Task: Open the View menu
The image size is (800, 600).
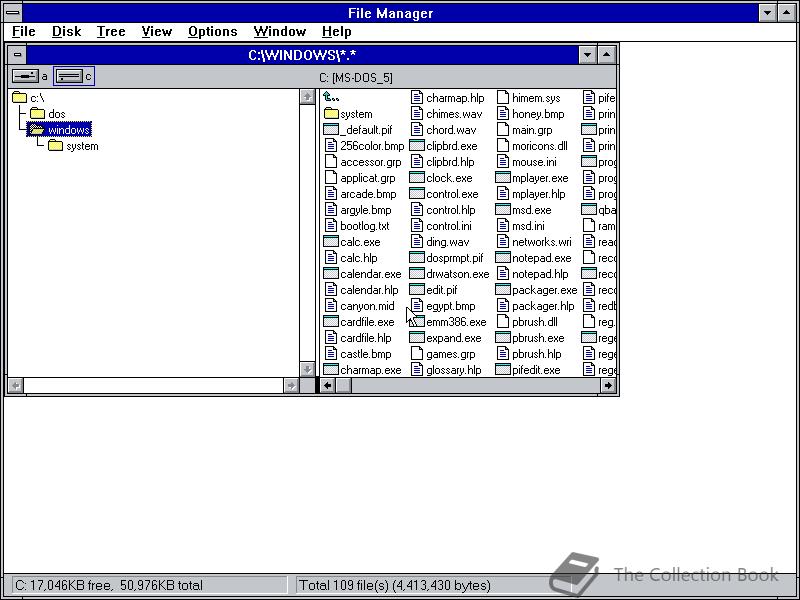Action: [x=156, y=32]
